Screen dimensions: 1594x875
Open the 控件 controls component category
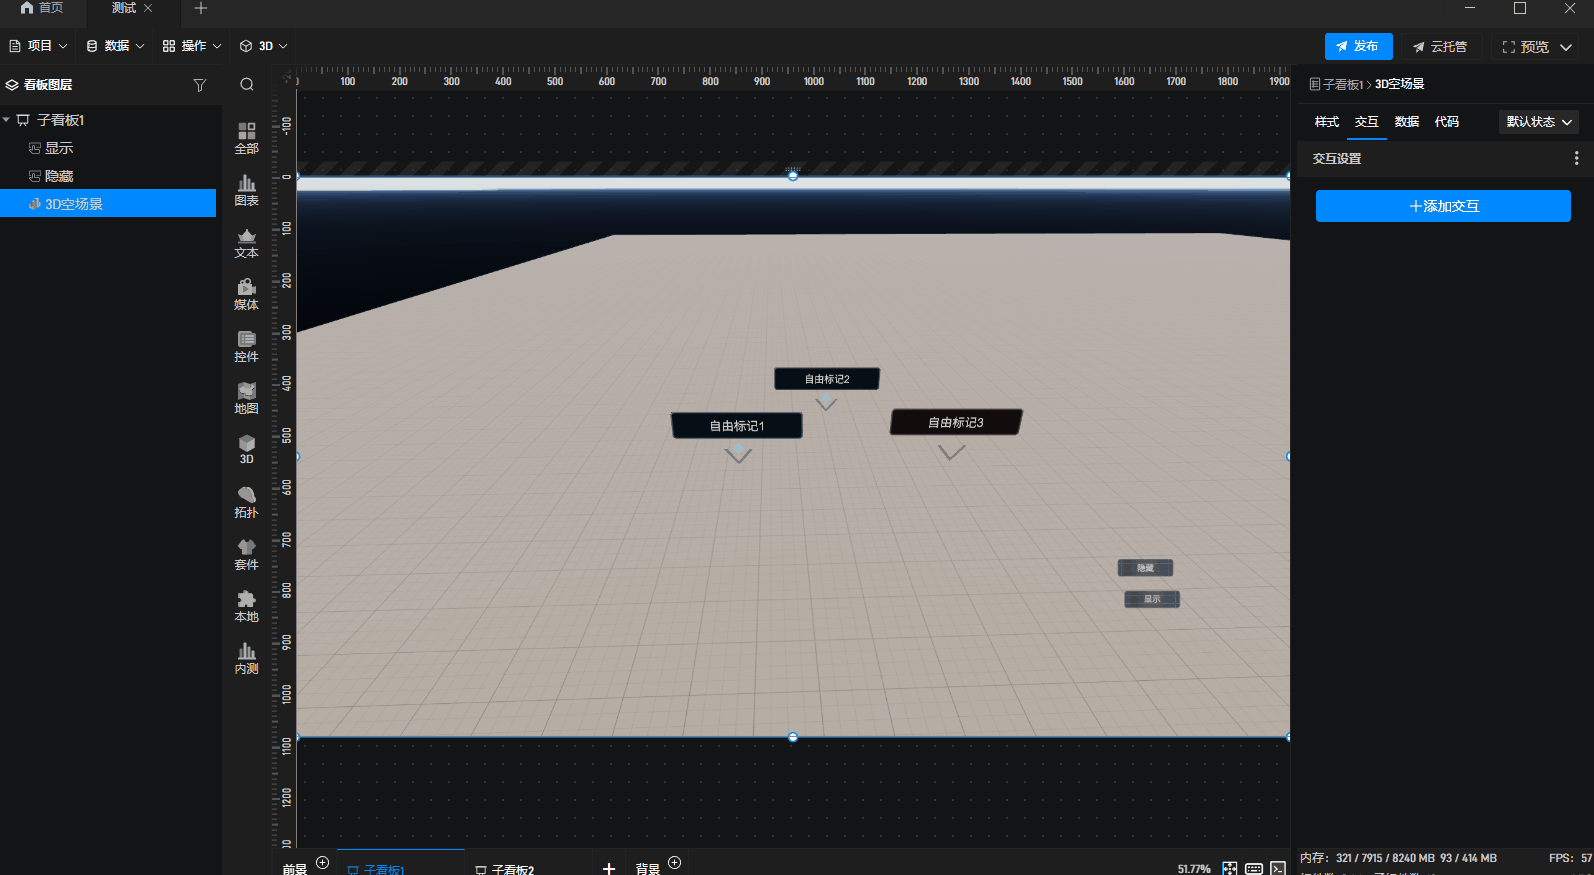coord(246,346)
